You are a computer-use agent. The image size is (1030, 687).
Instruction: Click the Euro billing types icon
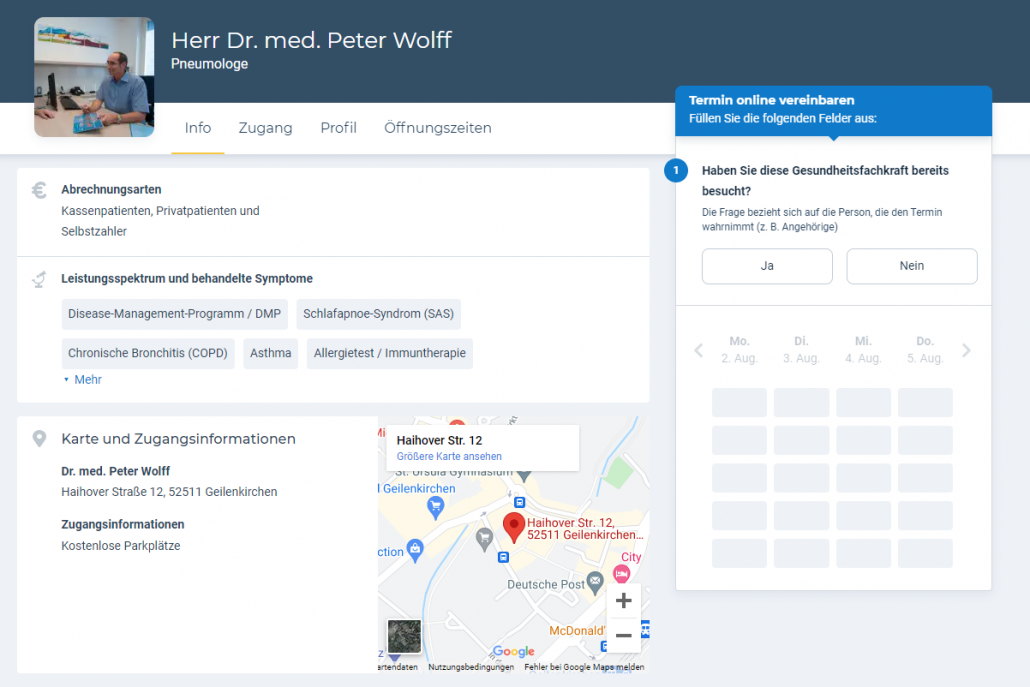coord(39,190)
